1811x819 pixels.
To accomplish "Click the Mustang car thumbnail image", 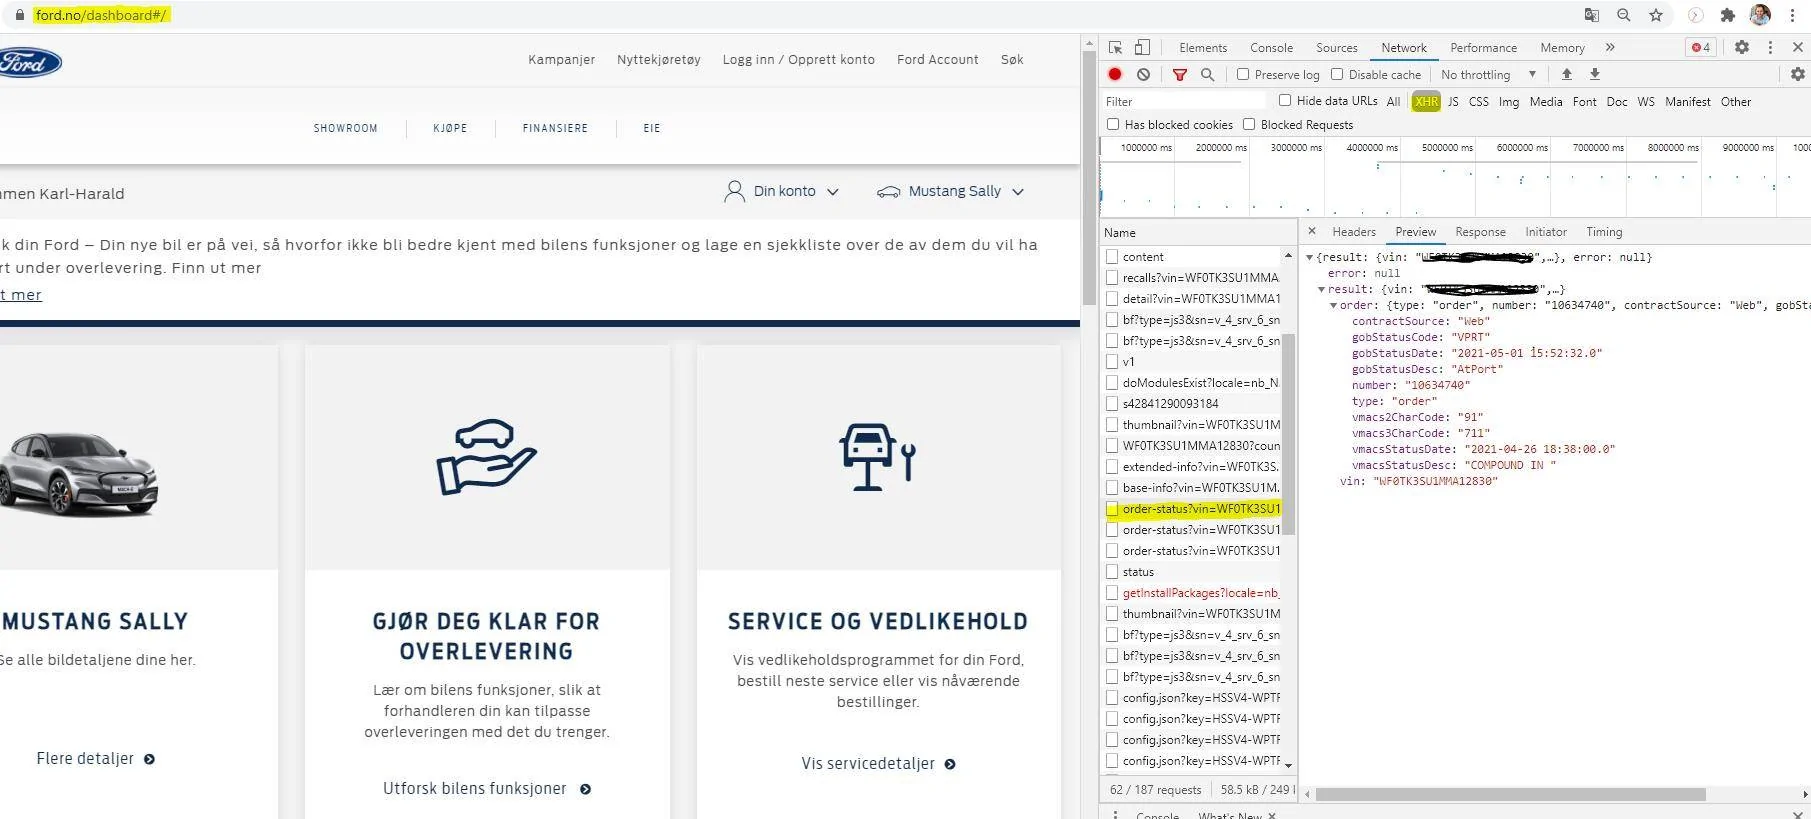I will pos(78,473).
